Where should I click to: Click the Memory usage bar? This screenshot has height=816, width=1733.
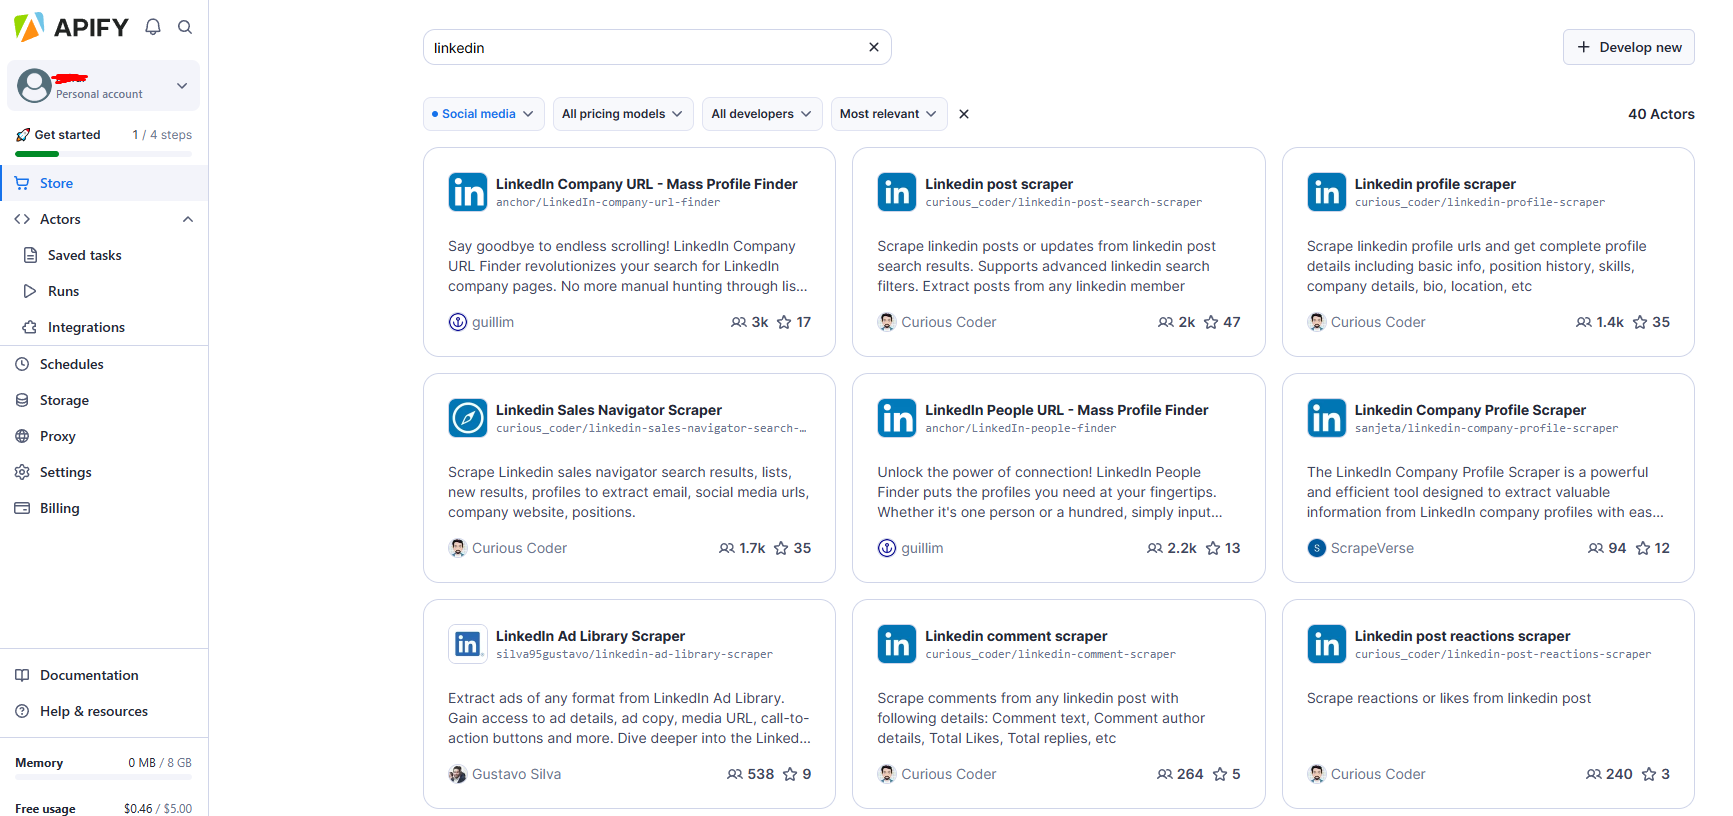pos(103,776)
